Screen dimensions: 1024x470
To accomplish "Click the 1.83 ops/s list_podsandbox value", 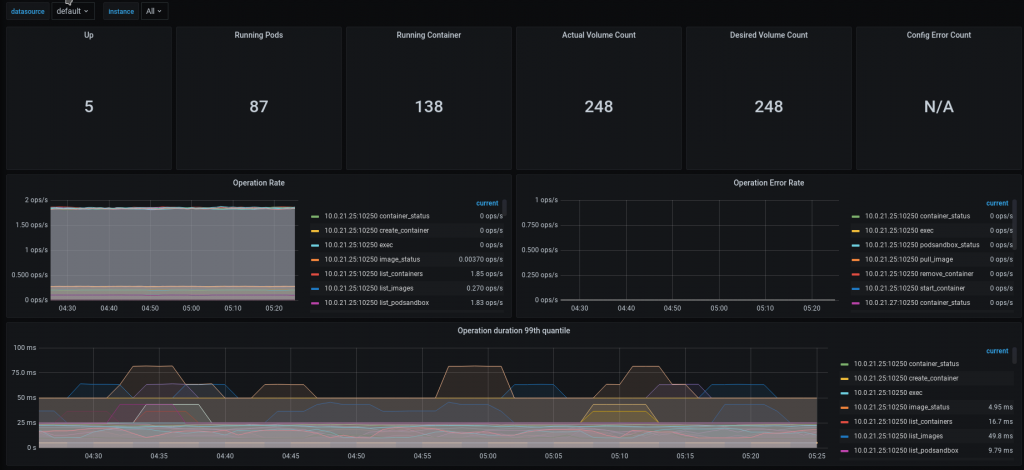I will click(487, 302).
